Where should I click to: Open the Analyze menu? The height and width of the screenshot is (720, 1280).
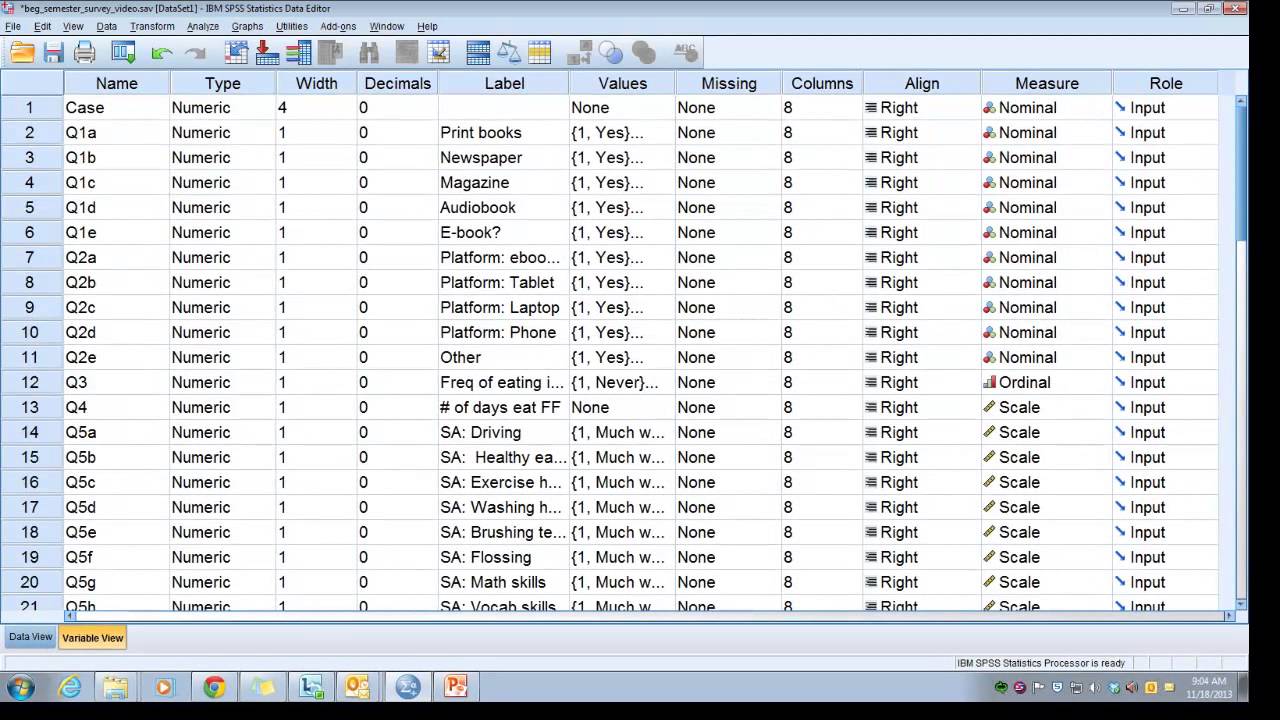[x=203, y=26]
